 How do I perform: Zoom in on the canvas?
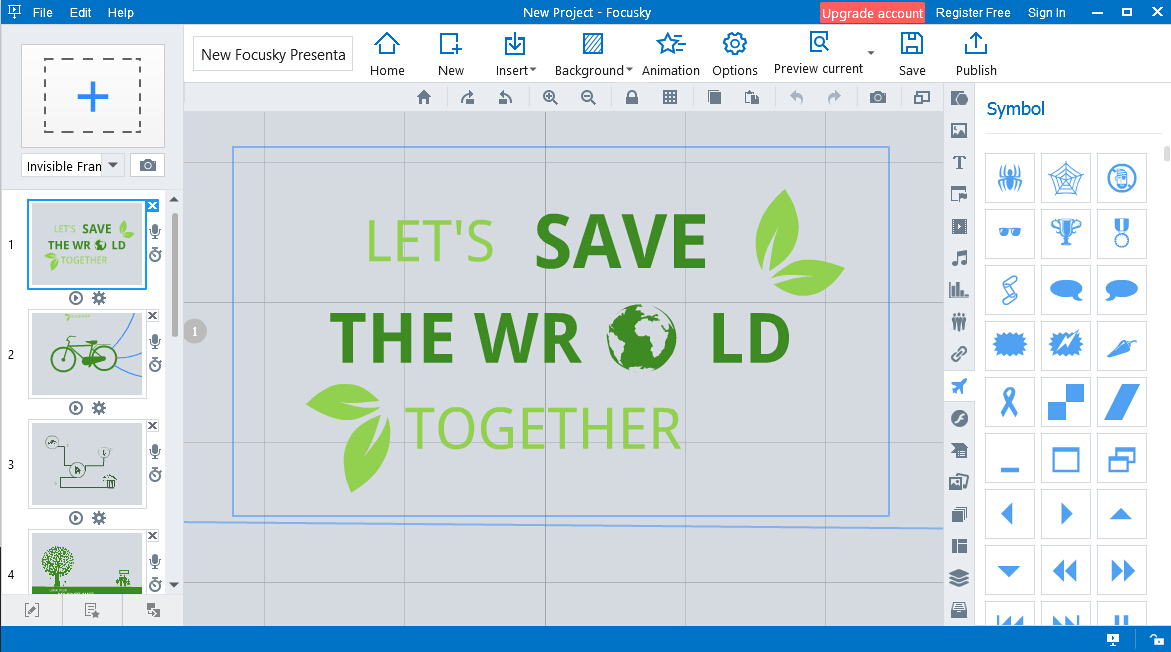[x=550, y=97]
